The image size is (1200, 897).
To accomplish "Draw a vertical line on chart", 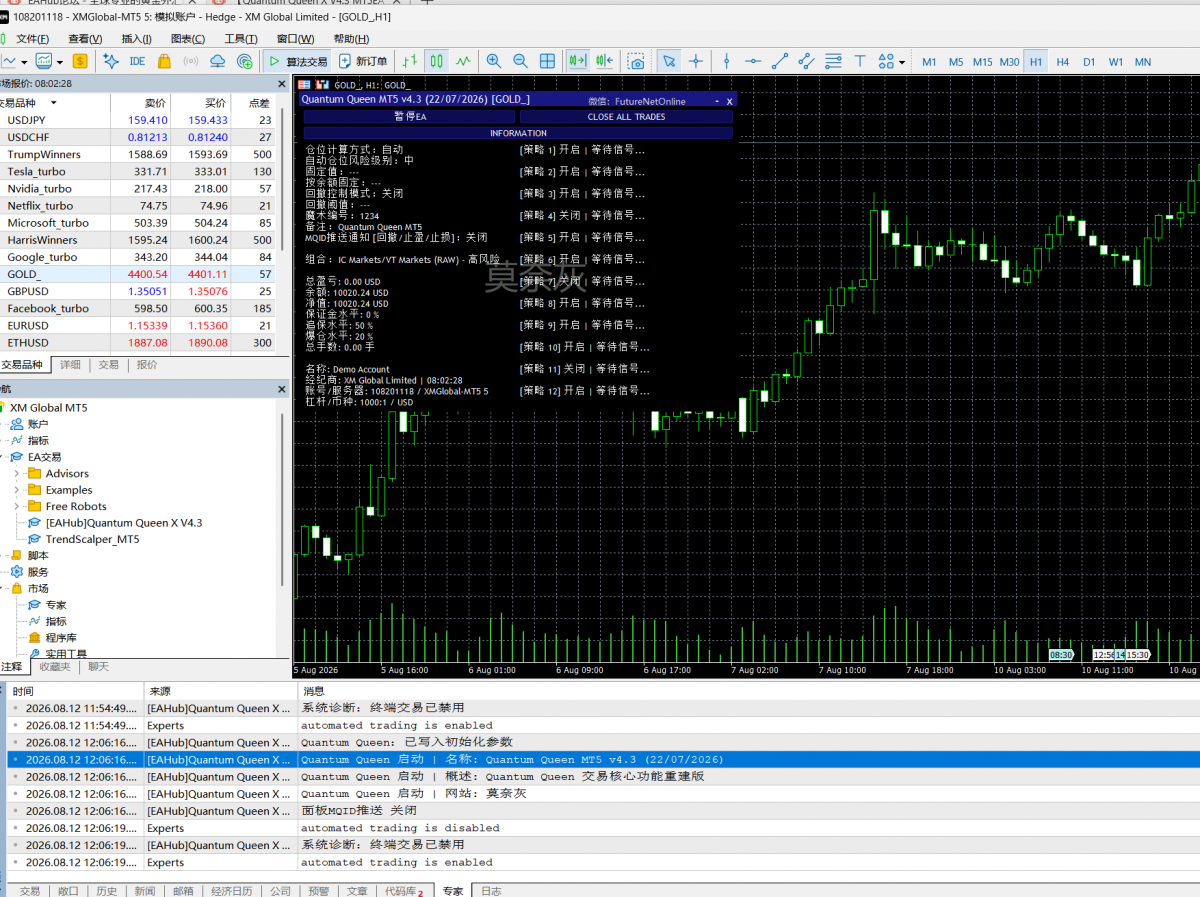I will (727, 61).
